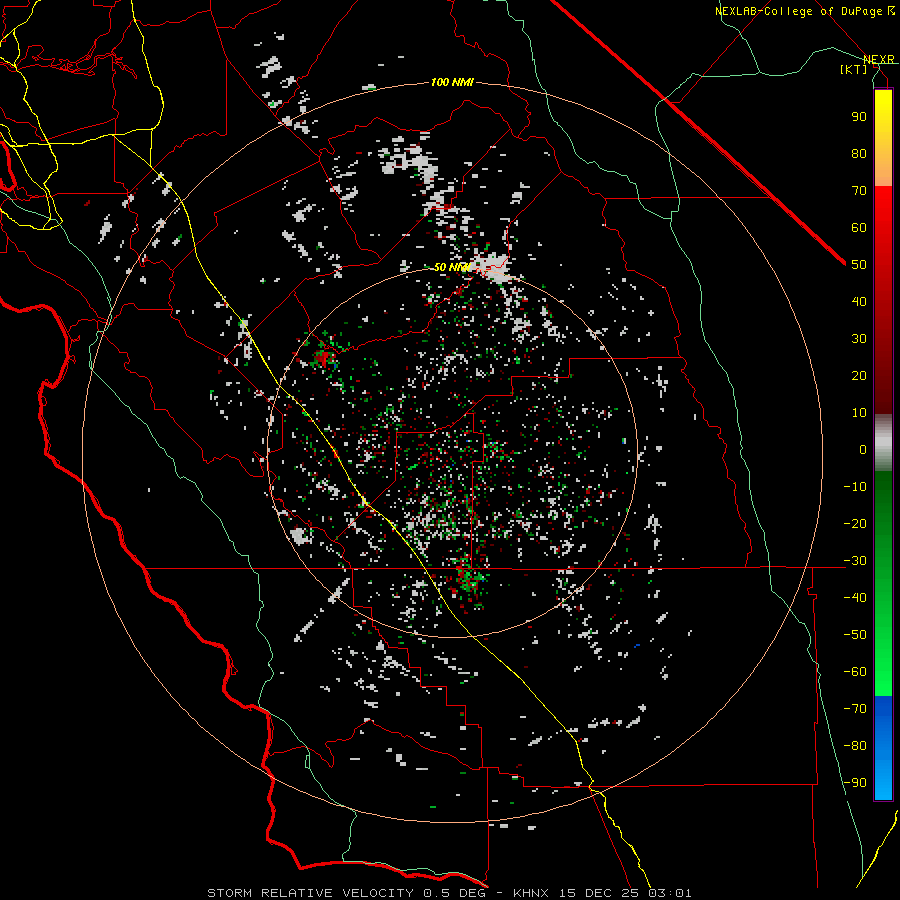The height and width of the screenshot is (900, 900).
Task: Select the 80 value on velocity scale
Action: click(x=859, y=153)
